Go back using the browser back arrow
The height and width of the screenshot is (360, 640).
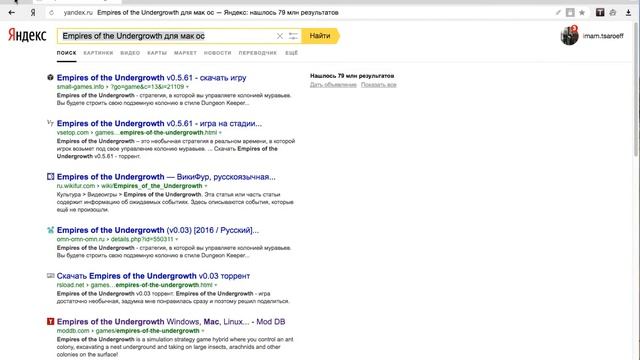click(x=11, y=13)
